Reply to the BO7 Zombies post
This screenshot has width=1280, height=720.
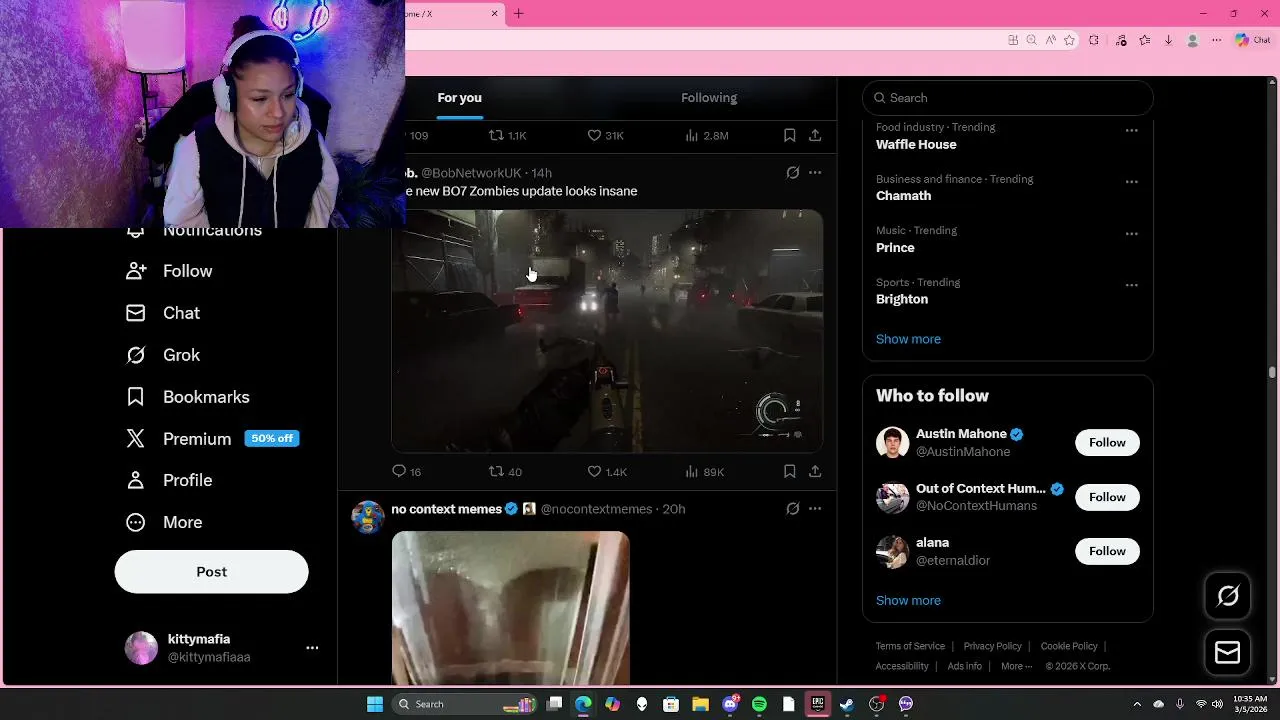pyautogui.click(x=406, y=471)
